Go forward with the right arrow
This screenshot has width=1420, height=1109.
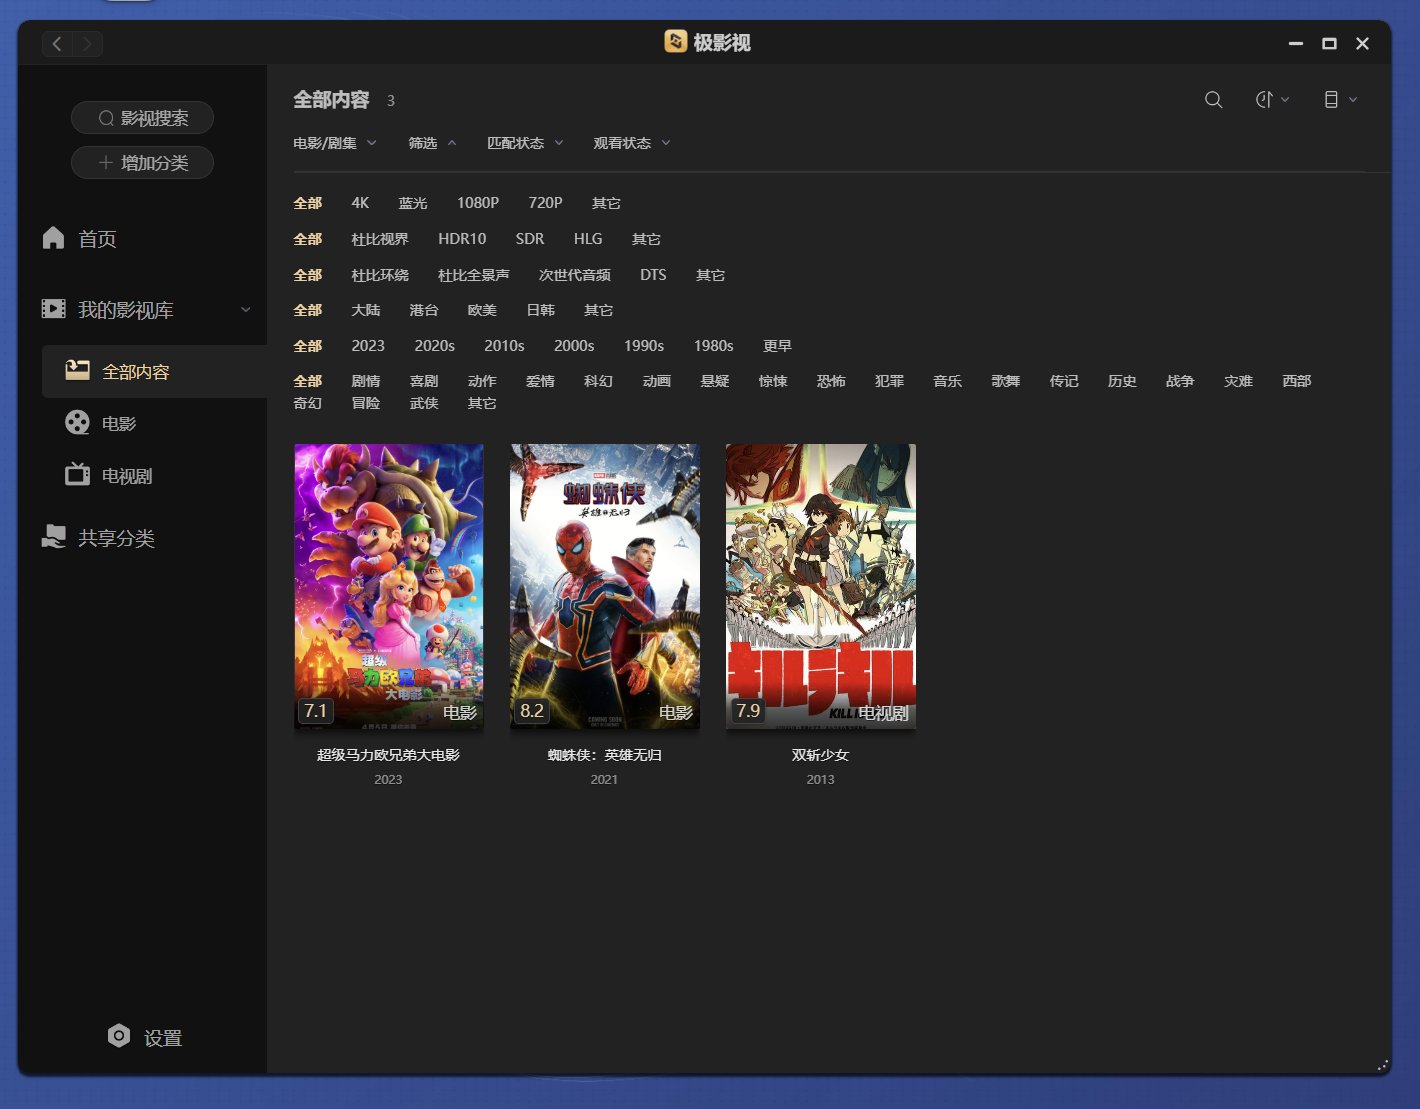pyautogui.click(x=87, y=43)
